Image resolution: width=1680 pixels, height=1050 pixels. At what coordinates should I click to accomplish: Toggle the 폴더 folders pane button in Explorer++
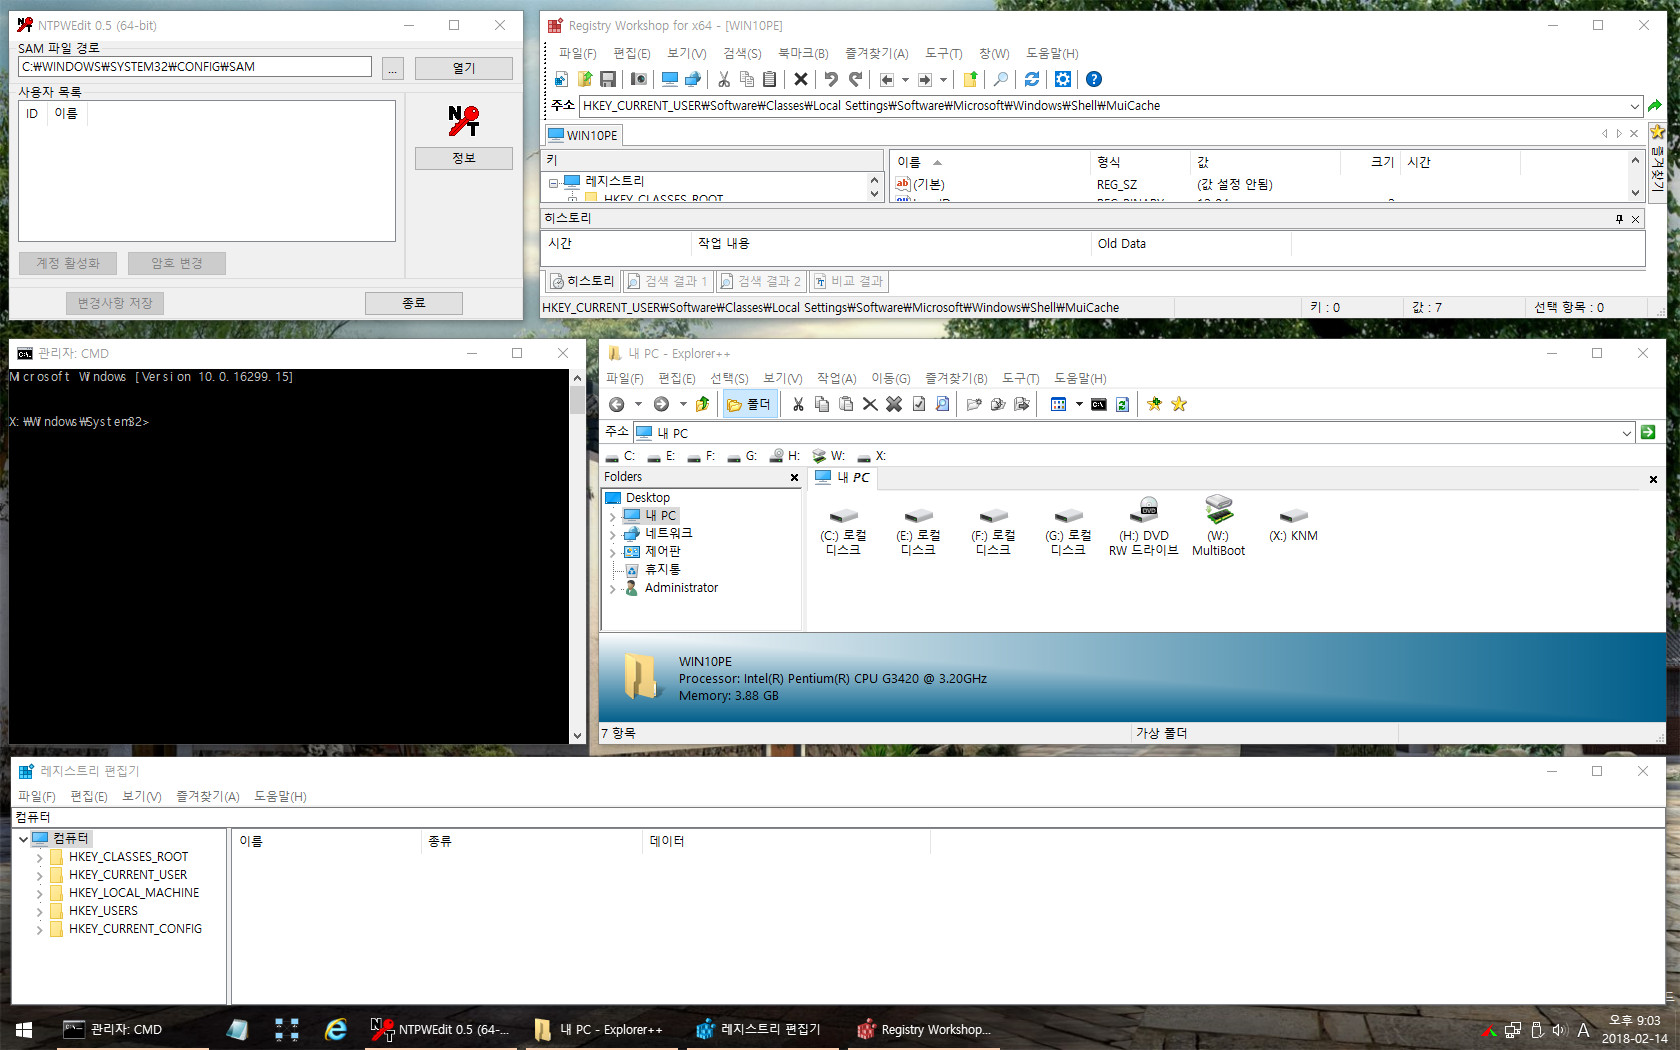point(749,404)
